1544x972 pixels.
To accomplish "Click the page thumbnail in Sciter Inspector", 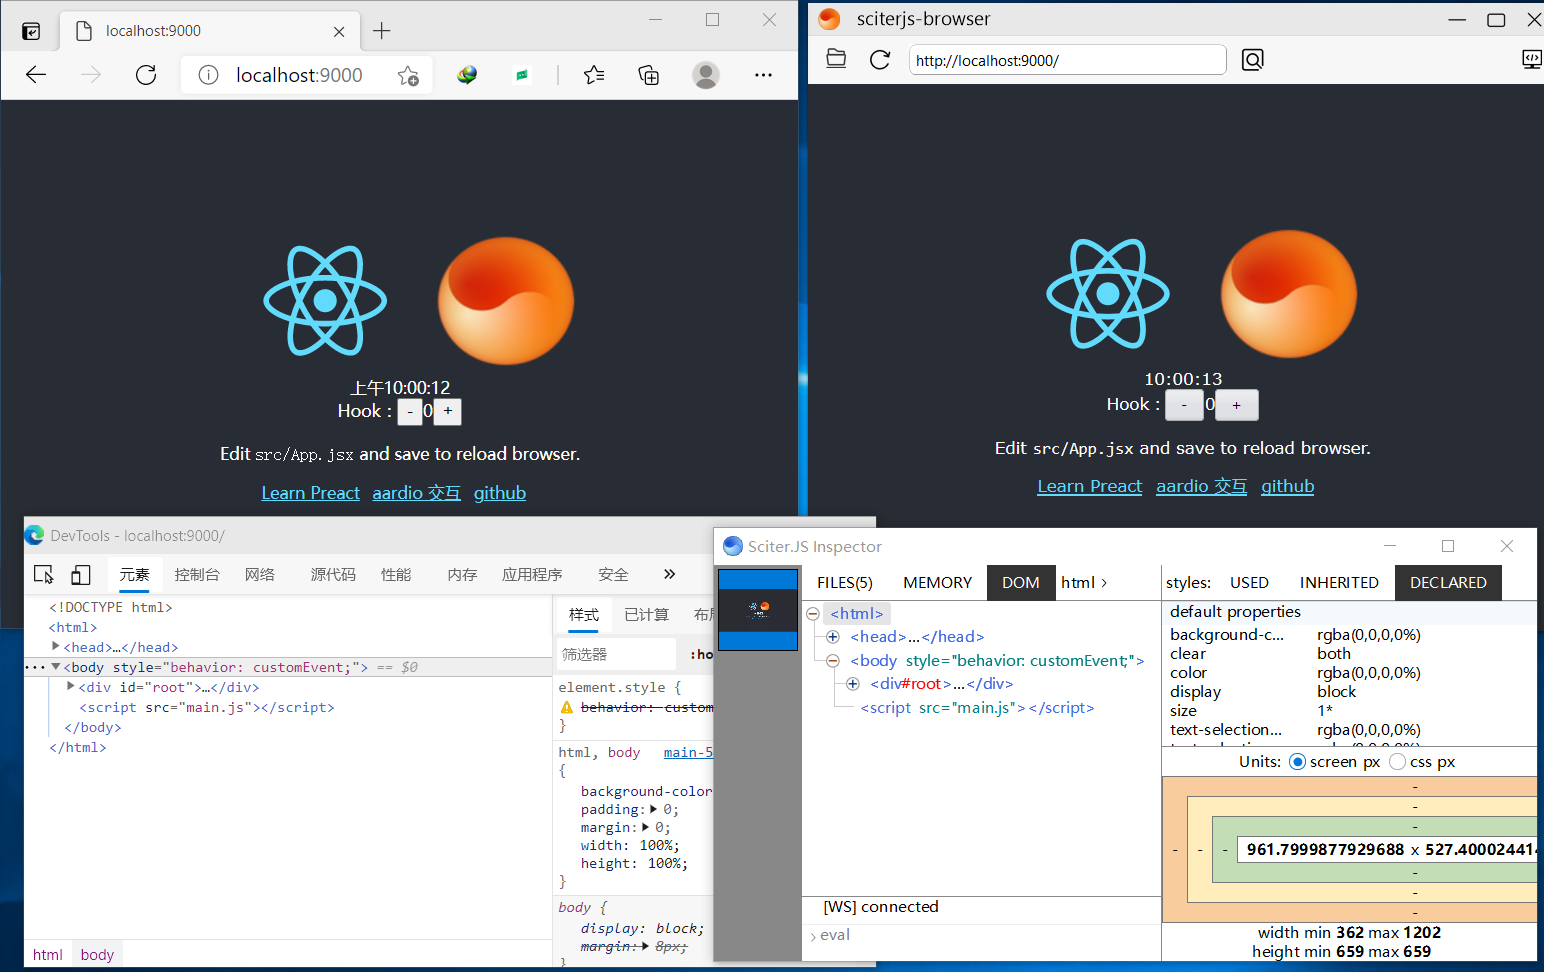I will click(x=758, y=609).
